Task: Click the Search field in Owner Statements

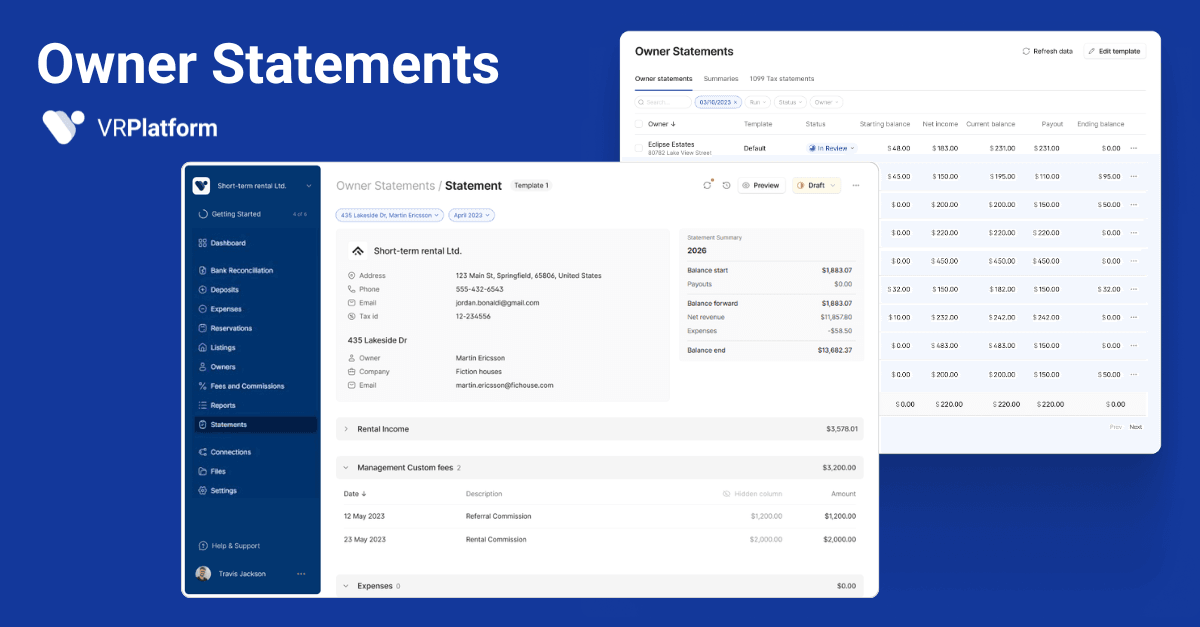Action: (x=662, y=102)
